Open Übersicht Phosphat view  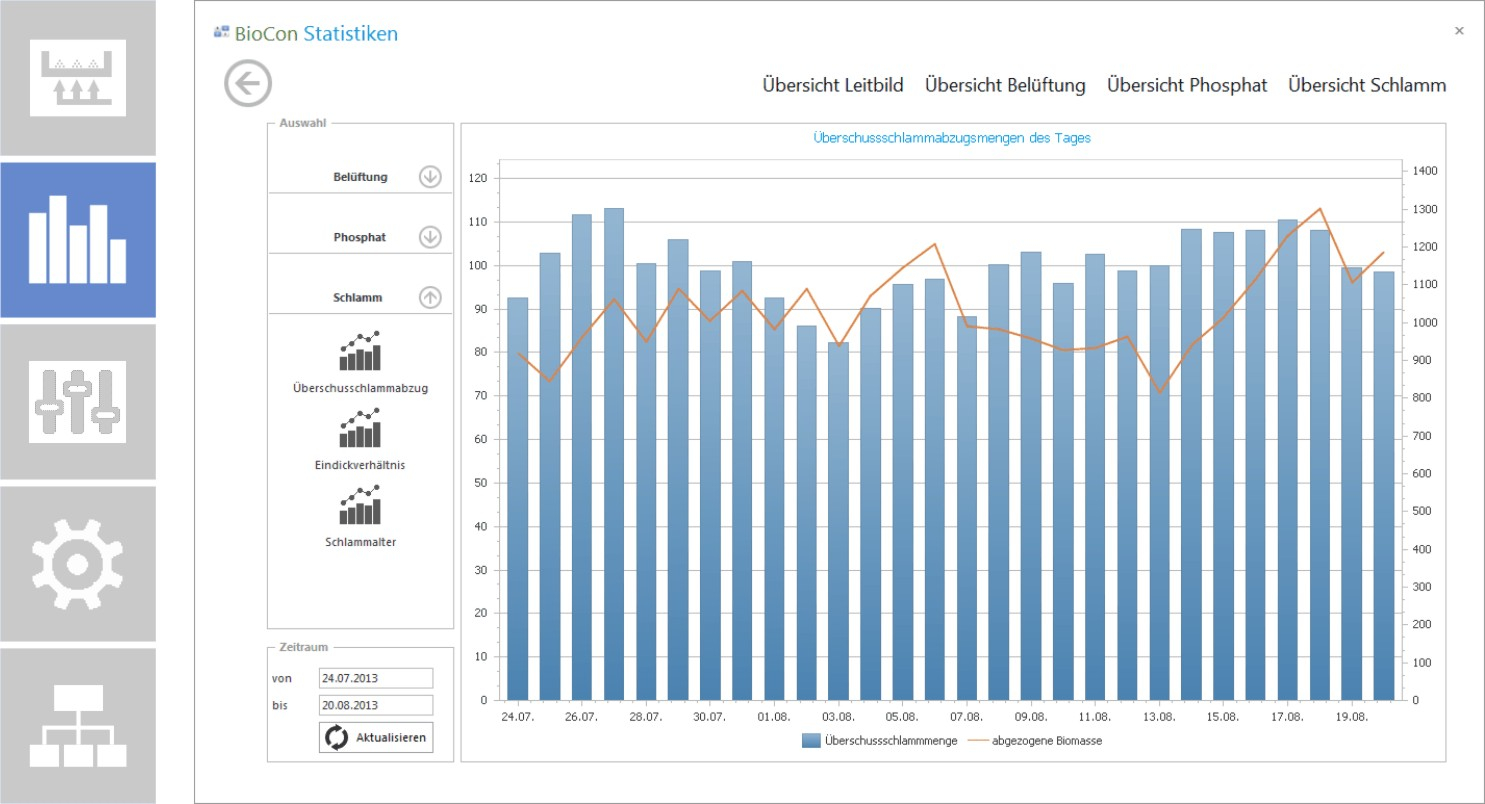pos(1187,85)
